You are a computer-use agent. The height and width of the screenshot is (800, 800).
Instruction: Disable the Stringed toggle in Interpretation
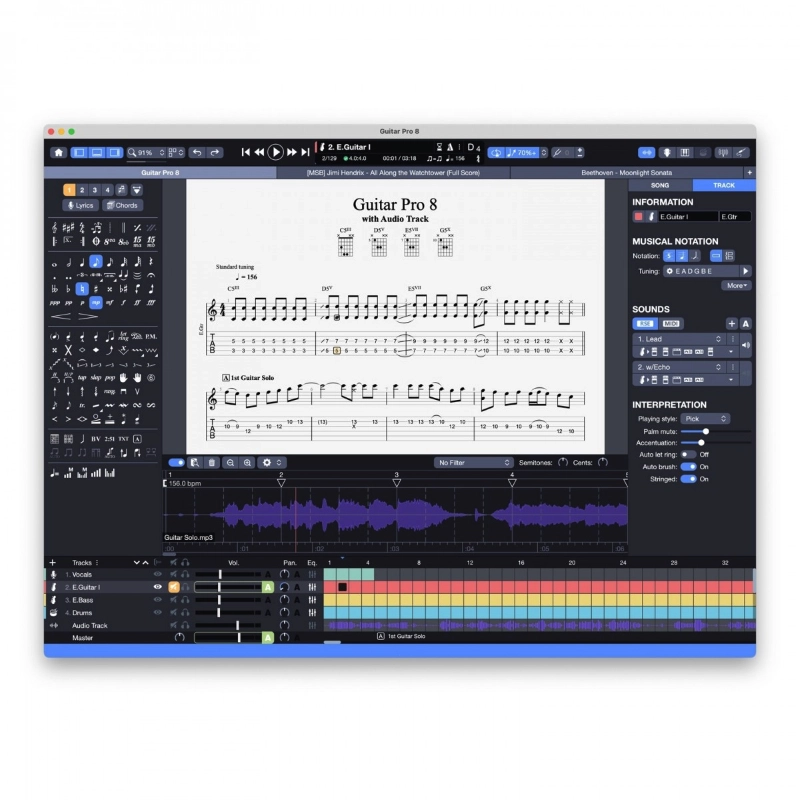687,479
